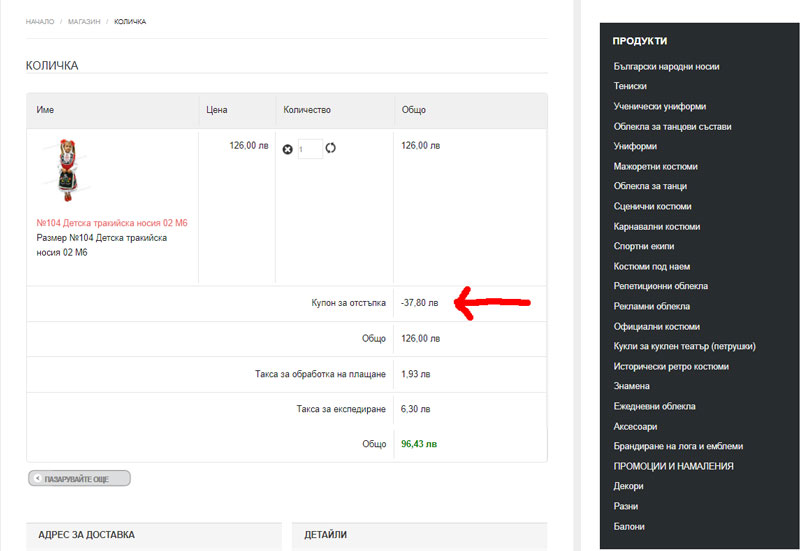Click the 6,30 лв shipping fee value

[415, 409]
